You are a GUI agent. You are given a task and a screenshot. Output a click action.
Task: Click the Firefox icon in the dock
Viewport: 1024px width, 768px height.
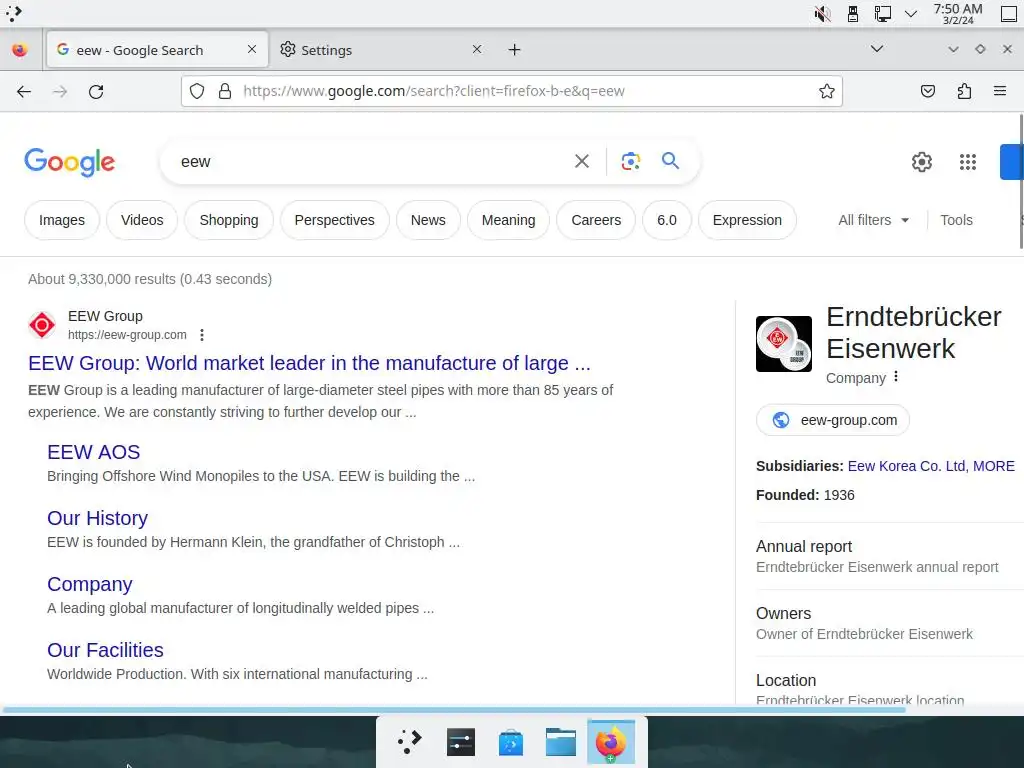click(611, 743)
